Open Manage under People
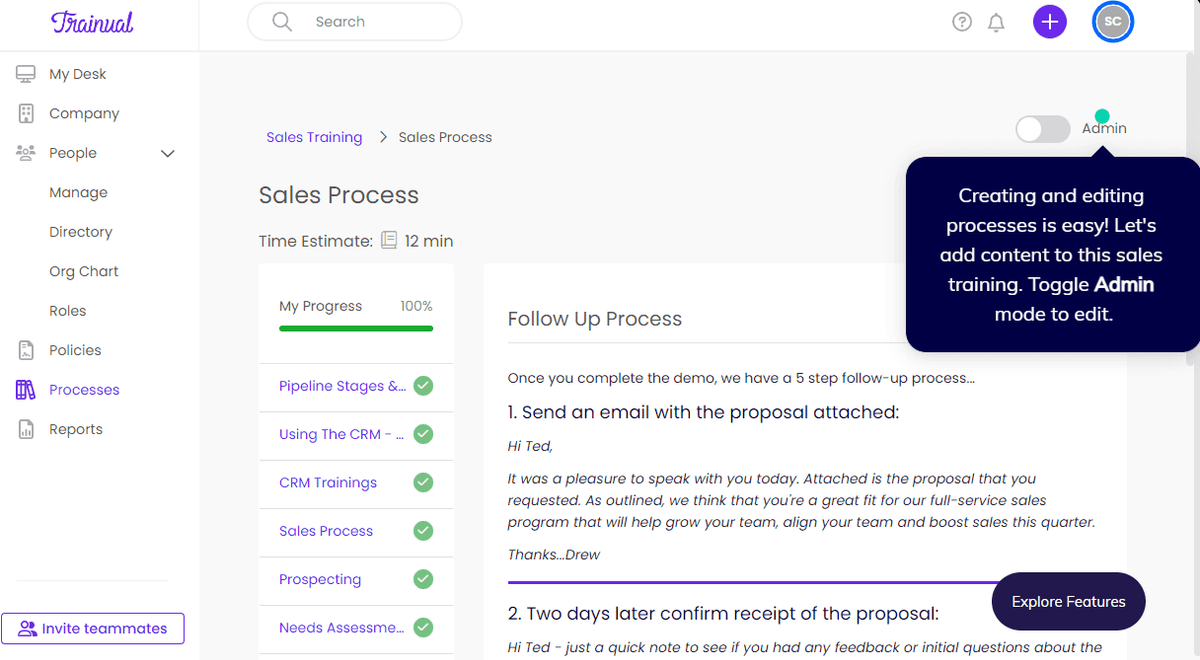 pyautogui.click(x=78, y=192)
